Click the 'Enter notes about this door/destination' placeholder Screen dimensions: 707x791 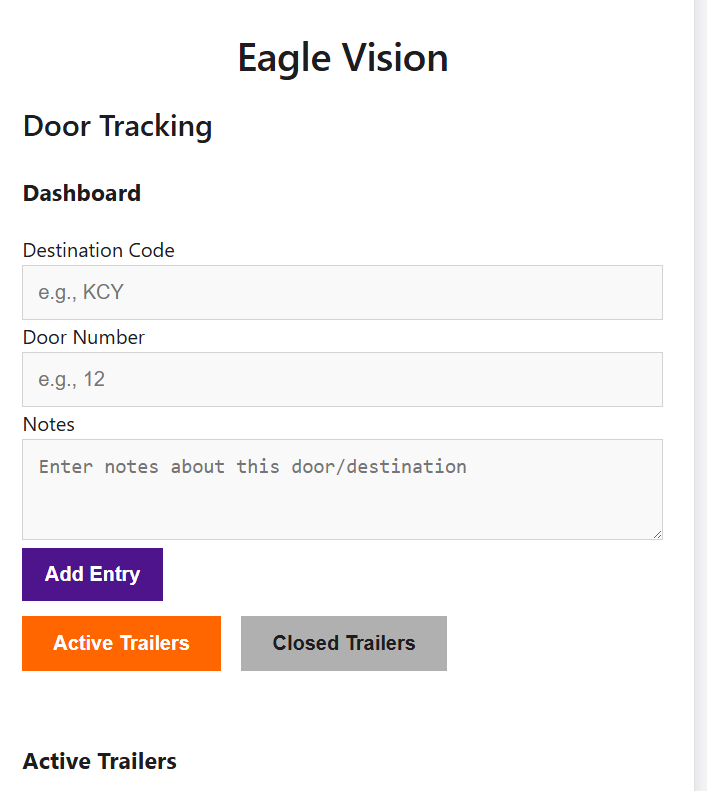pyautogui.click(x=253, y=467)
